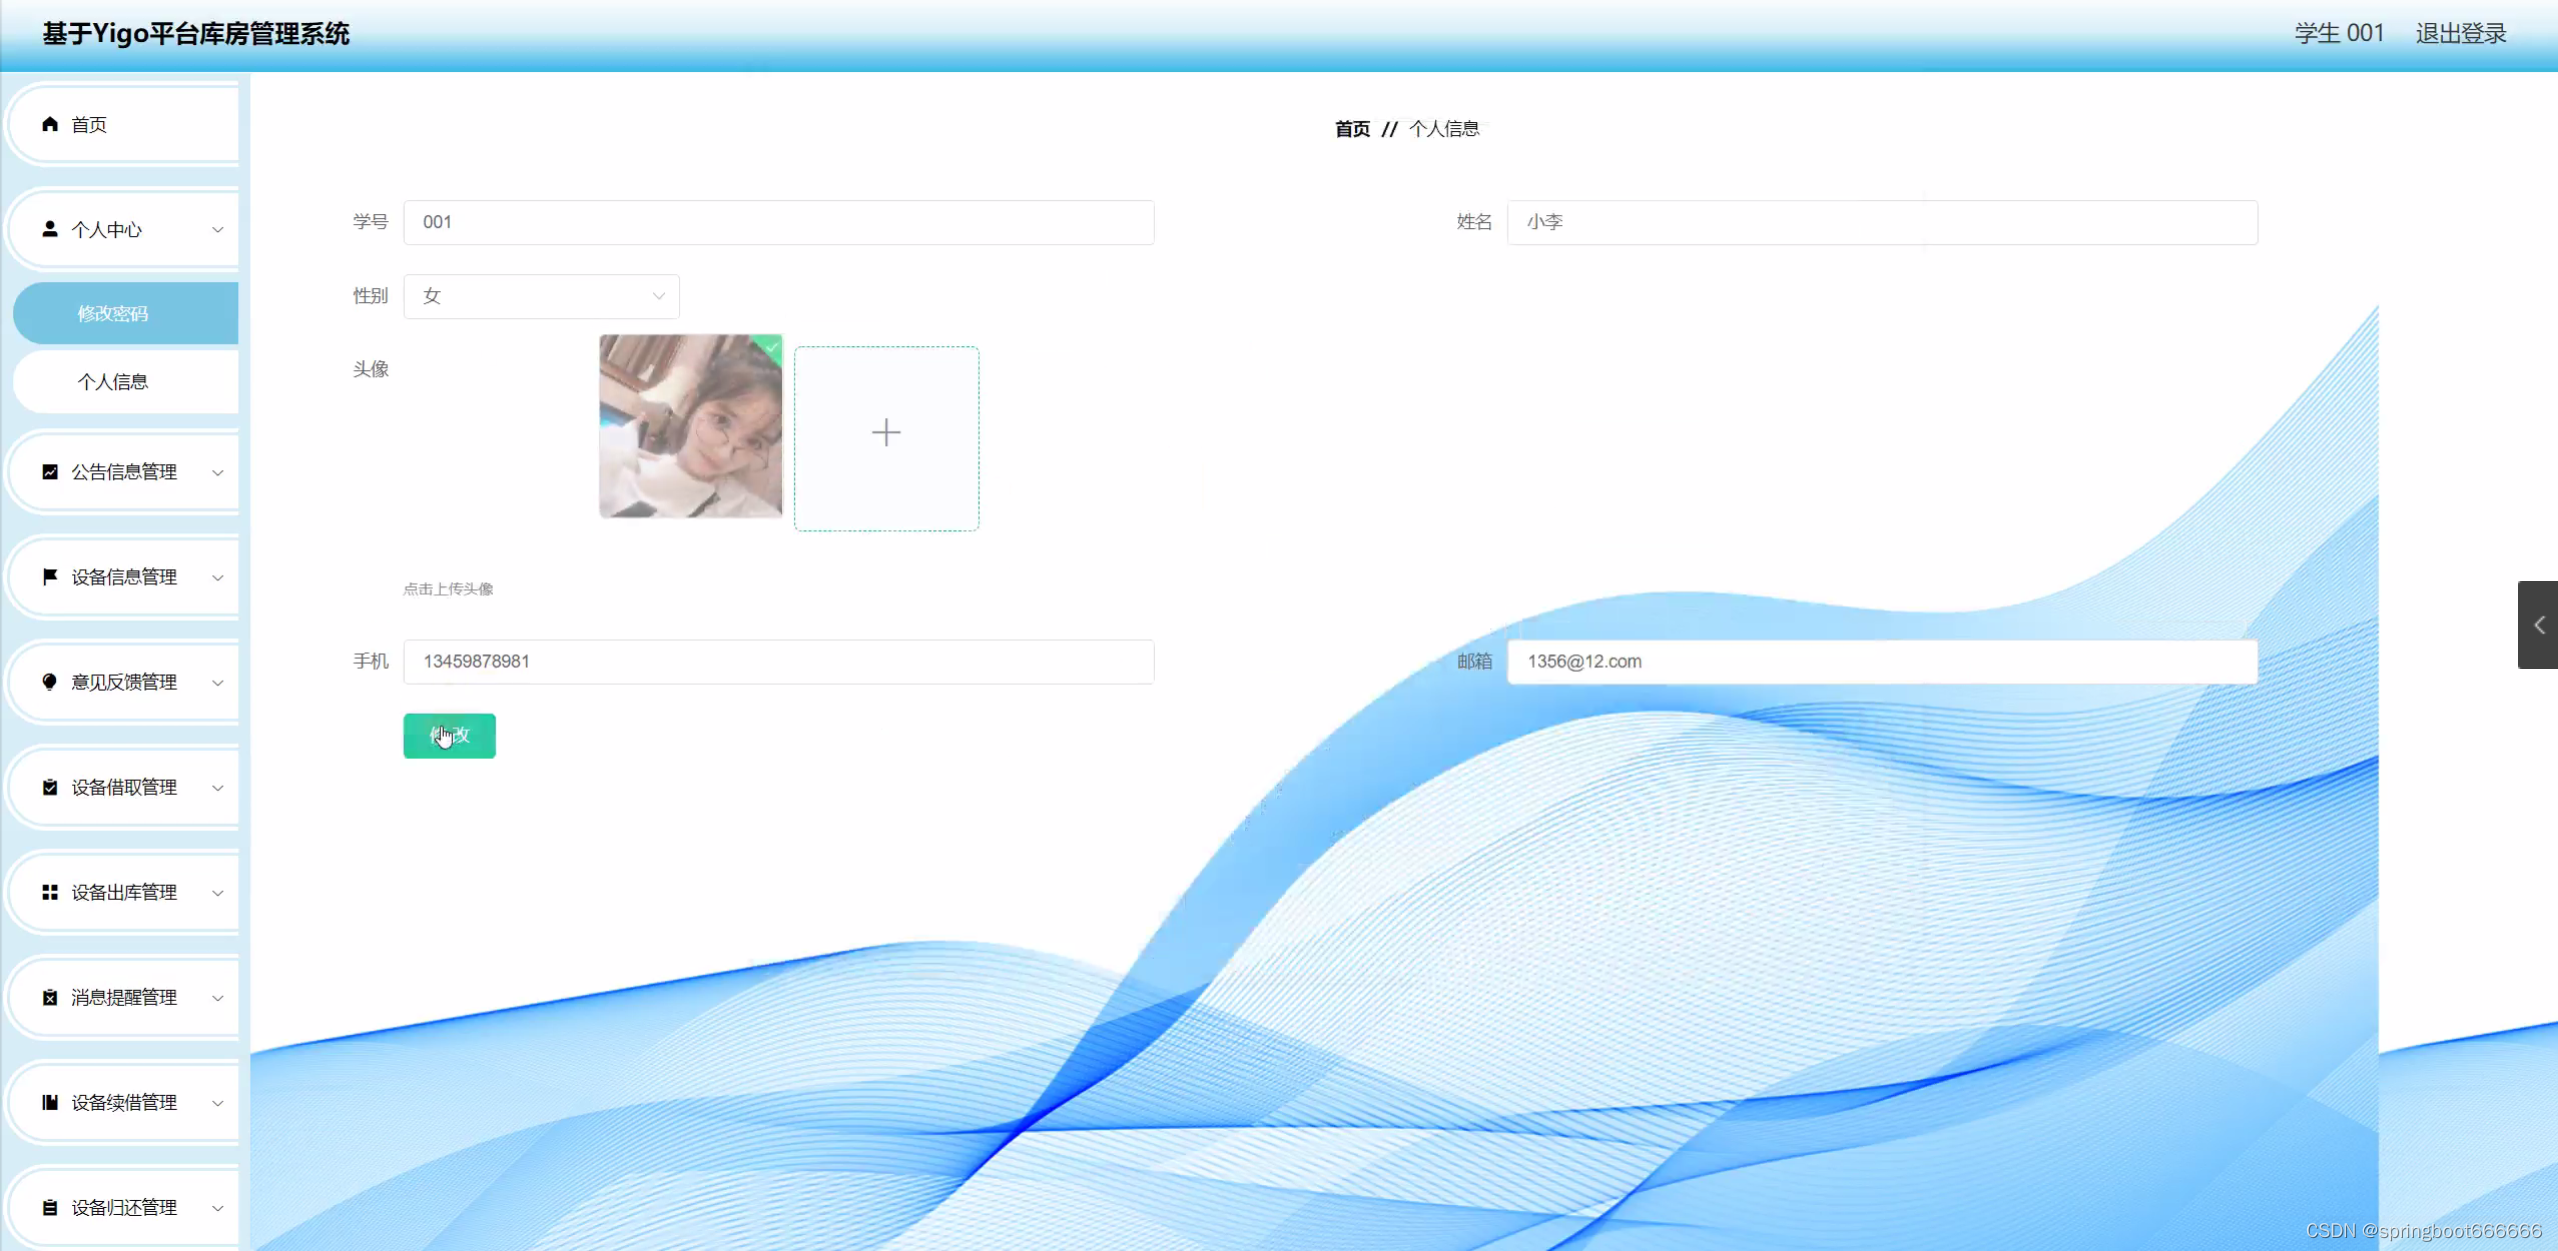Collapse the 个人中心 menu chevron
The width and height of the screenshot is (2558, 1251).
[217, 230]
